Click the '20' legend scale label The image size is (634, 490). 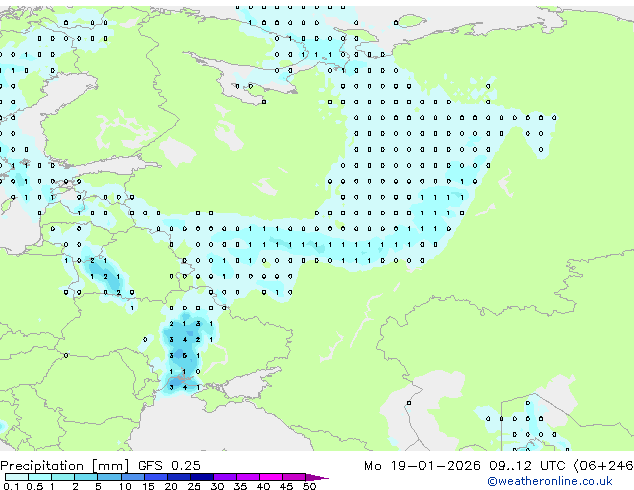(171, 486)
